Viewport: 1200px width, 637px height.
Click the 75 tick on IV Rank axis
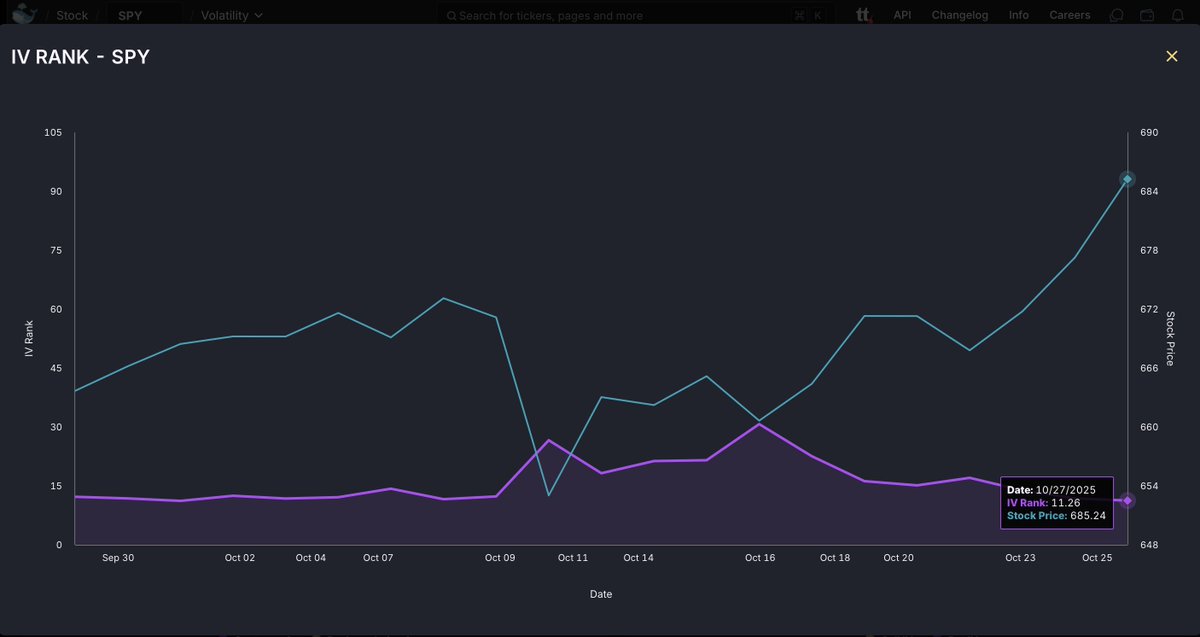[57, 251]
